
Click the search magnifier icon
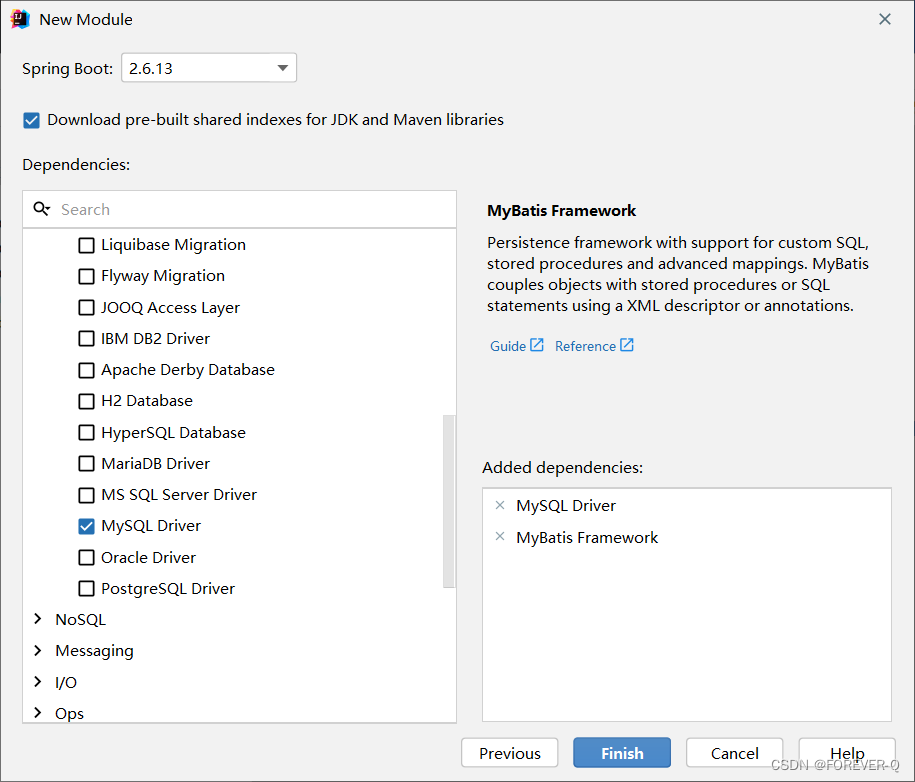[x=41, y=209]
